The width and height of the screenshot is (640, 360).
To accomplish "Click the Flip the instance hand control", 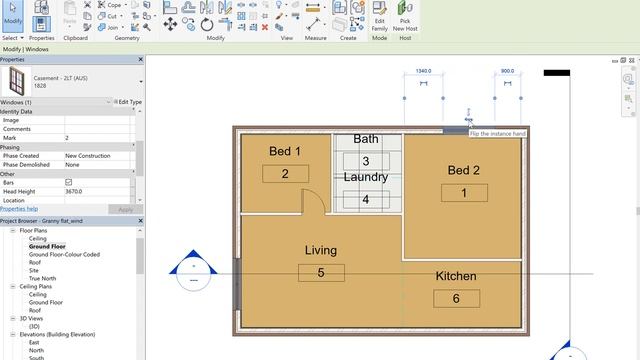I will pyautogui.click(x=469, y=120).
